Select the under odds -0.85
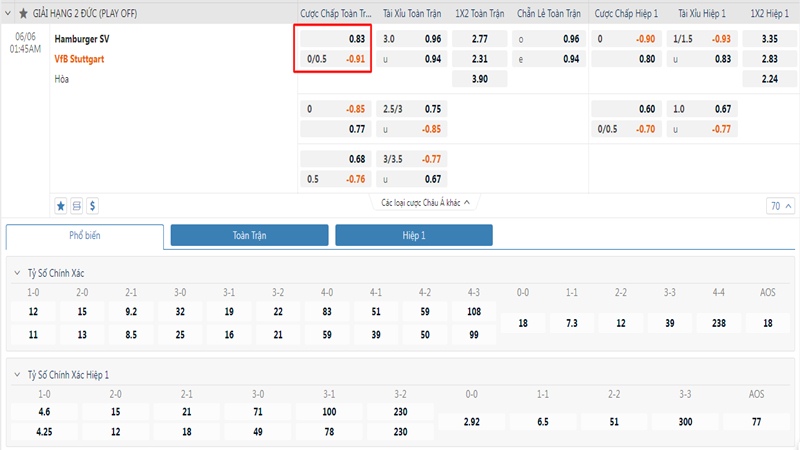Image resolution: width=800 pixels, height=450 pixels. tap(412, 129)
